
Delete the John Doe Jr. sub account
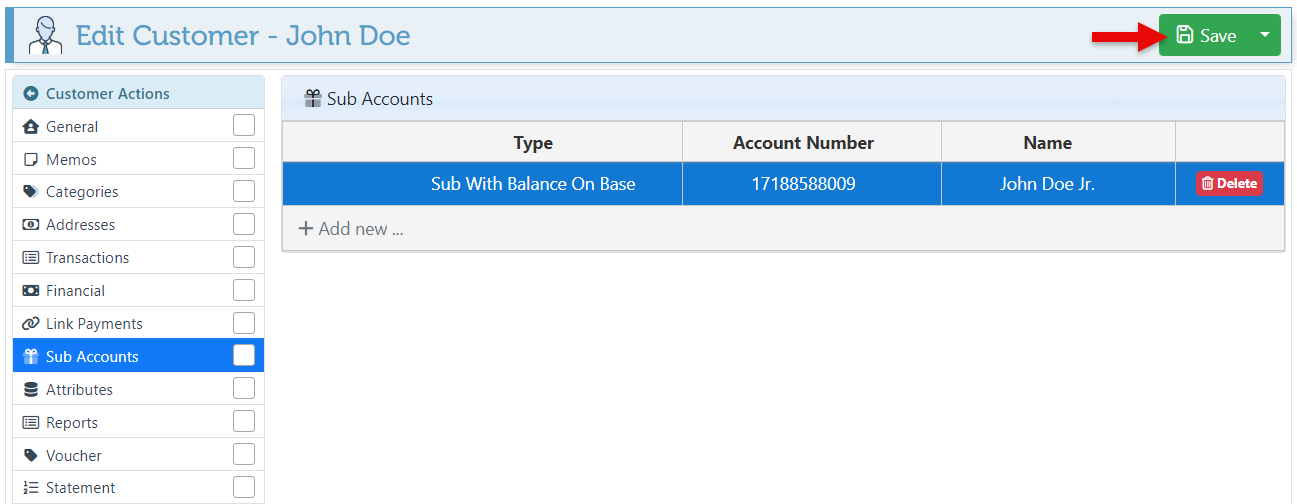[x=1229, y=184]
